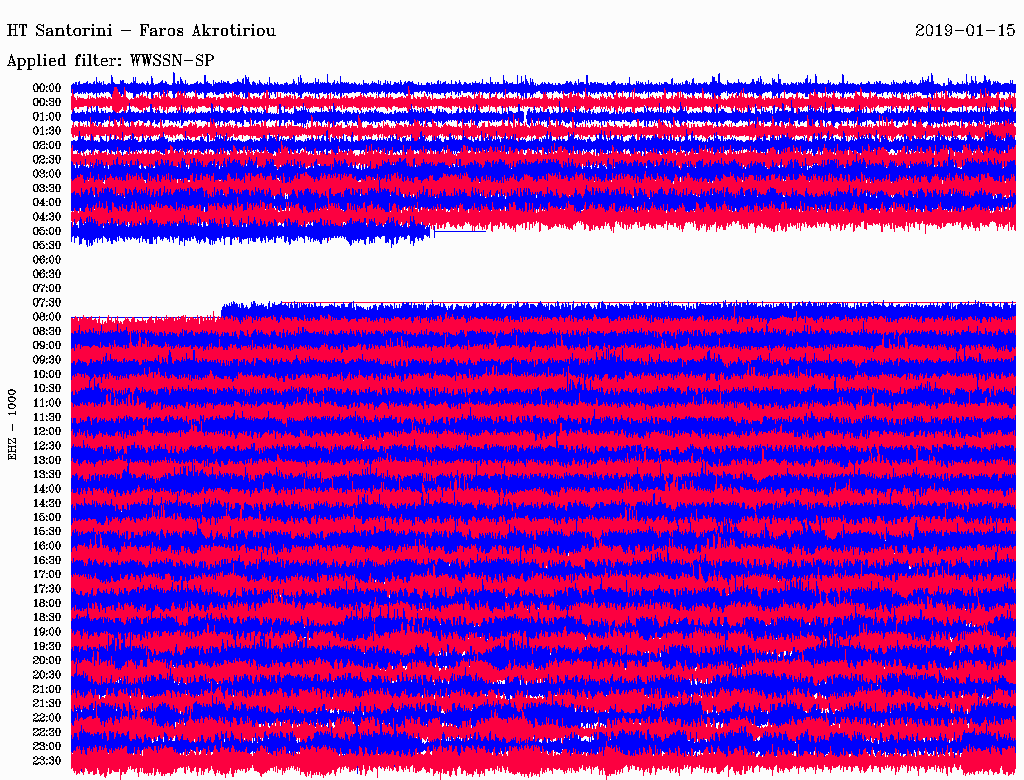
Task: Select the 19:00 time label
Action: pos(47,632)
